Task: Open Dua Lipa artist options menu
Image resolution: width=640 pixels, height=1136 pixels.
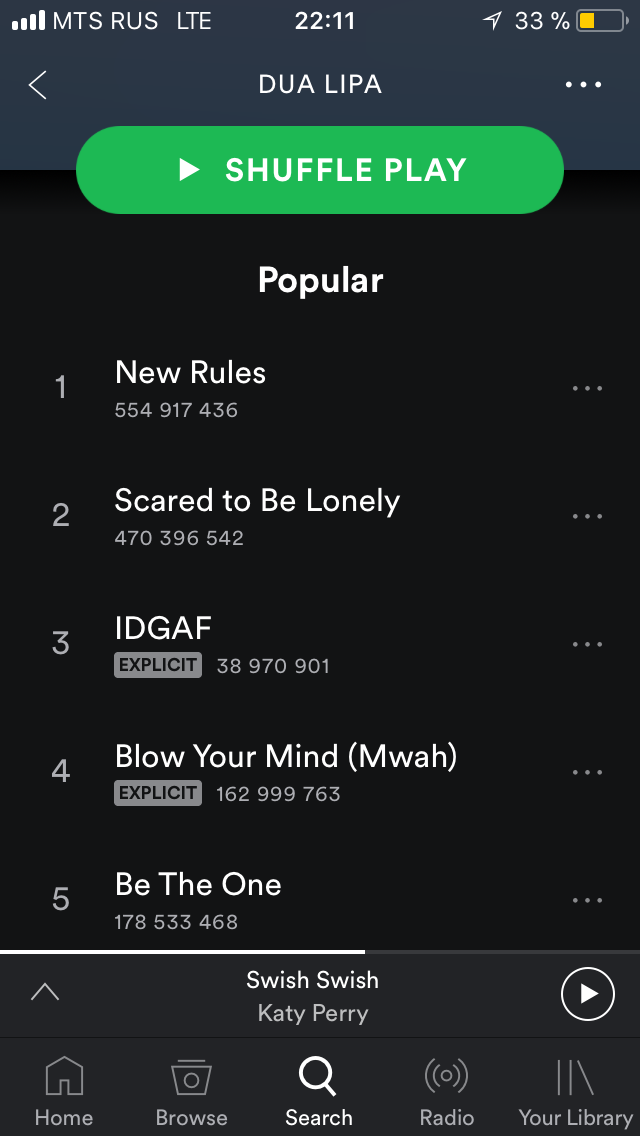Action: [x=584, y=85]
